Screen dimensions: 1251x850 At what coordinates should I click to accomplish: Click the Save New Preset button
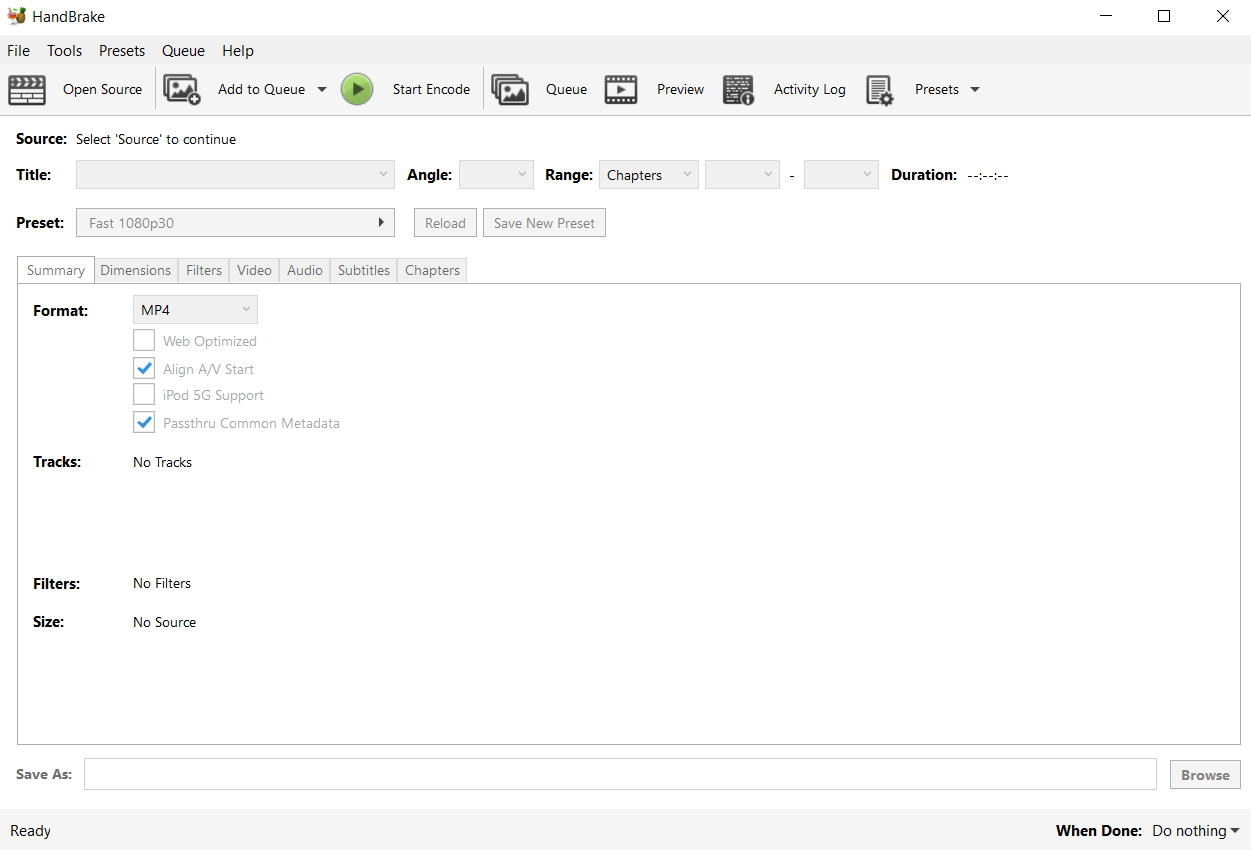[x=544, y=222]
